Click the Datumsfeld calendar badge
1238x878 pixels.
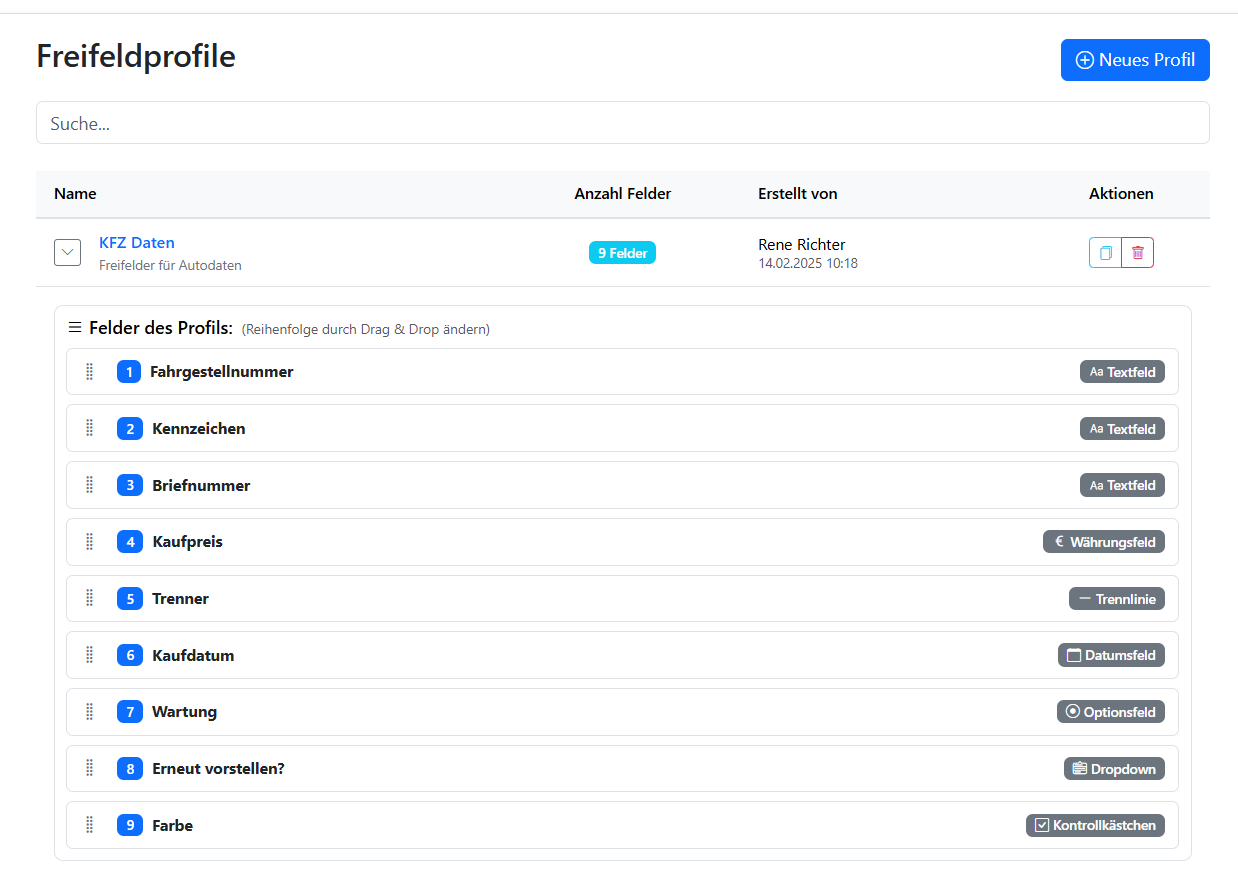[1111, 655]
